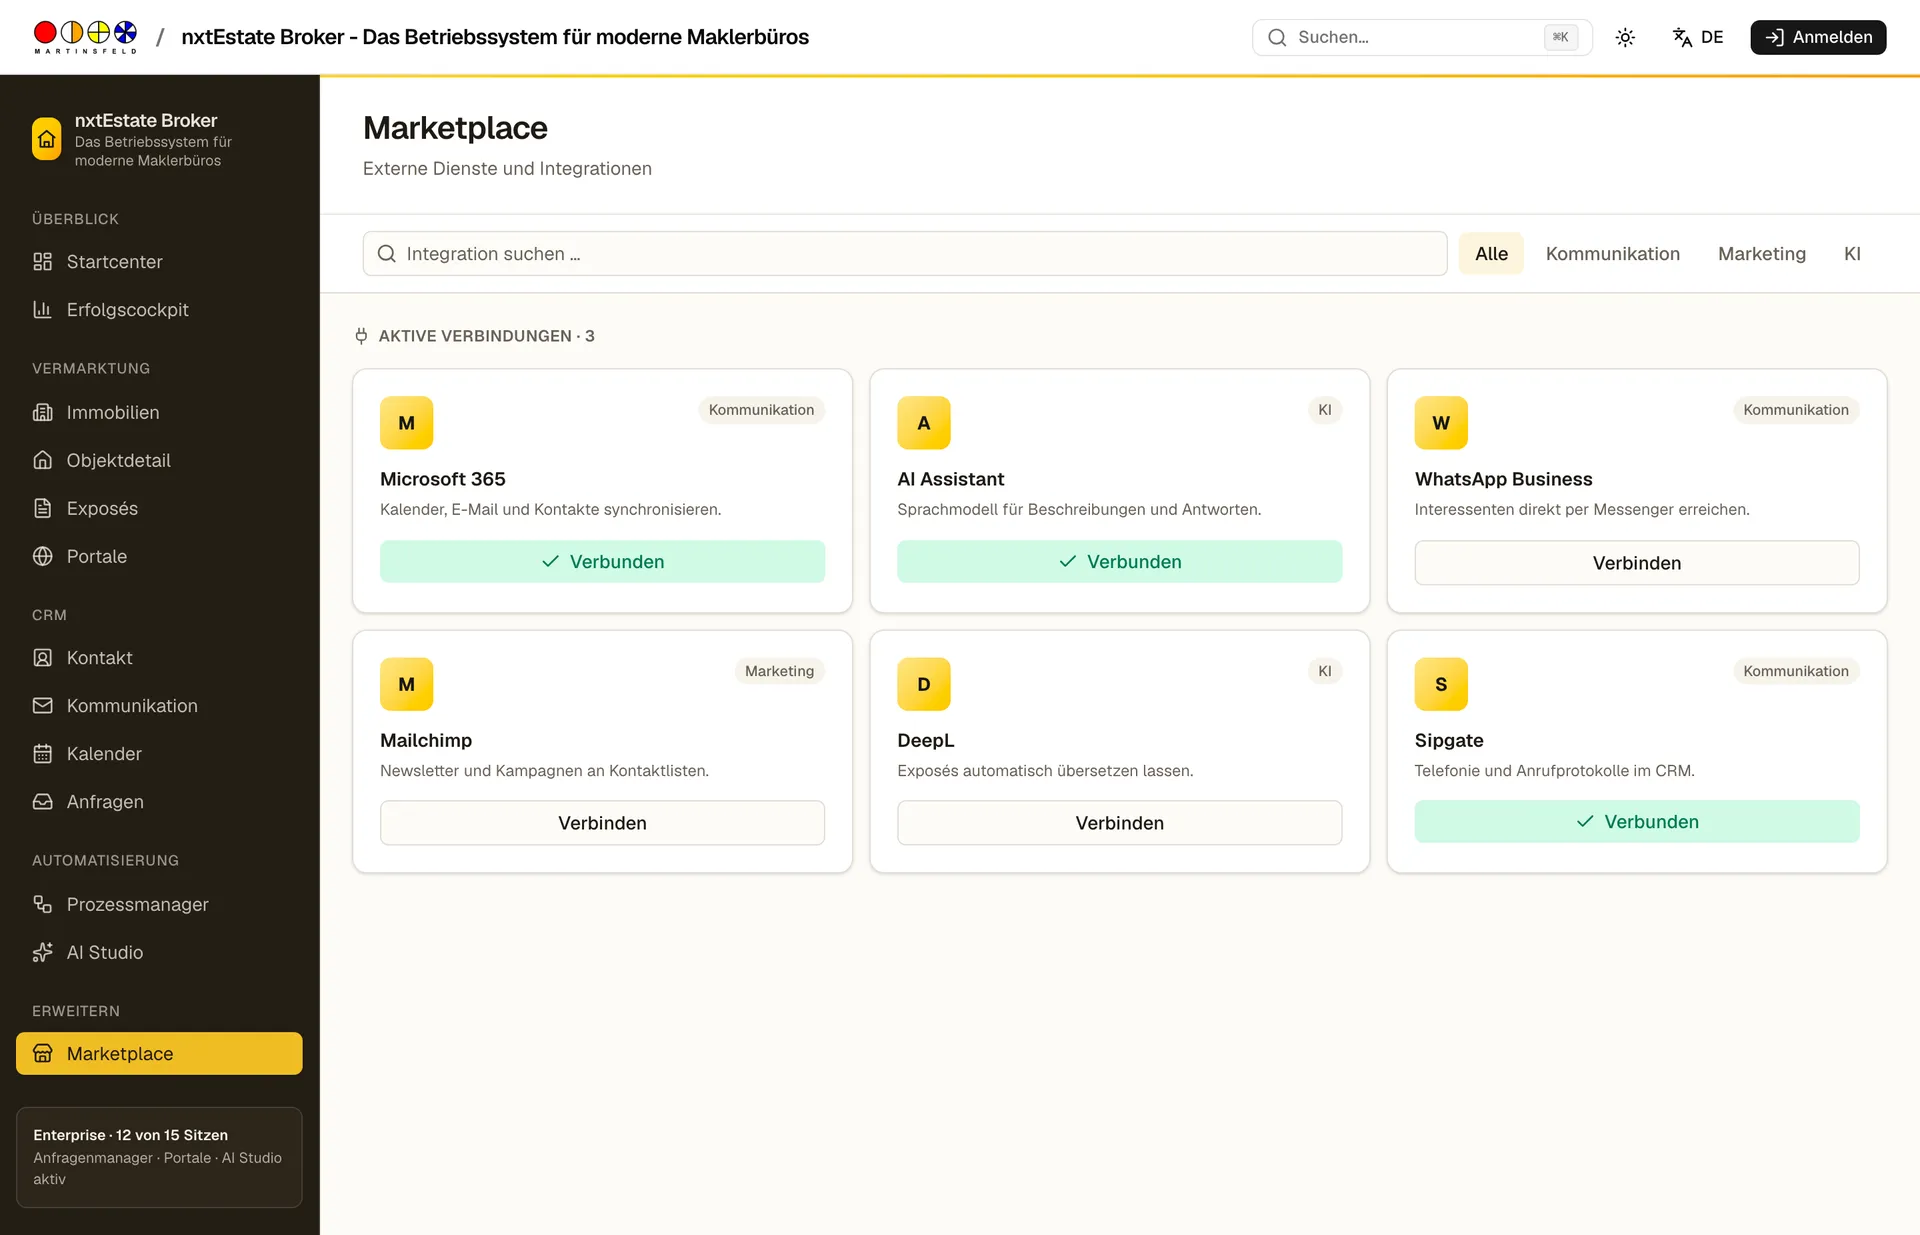Click the KI tag on DeepL card
Image resolution: width=1920 pixels, height=1235 pixels.
1324,671
